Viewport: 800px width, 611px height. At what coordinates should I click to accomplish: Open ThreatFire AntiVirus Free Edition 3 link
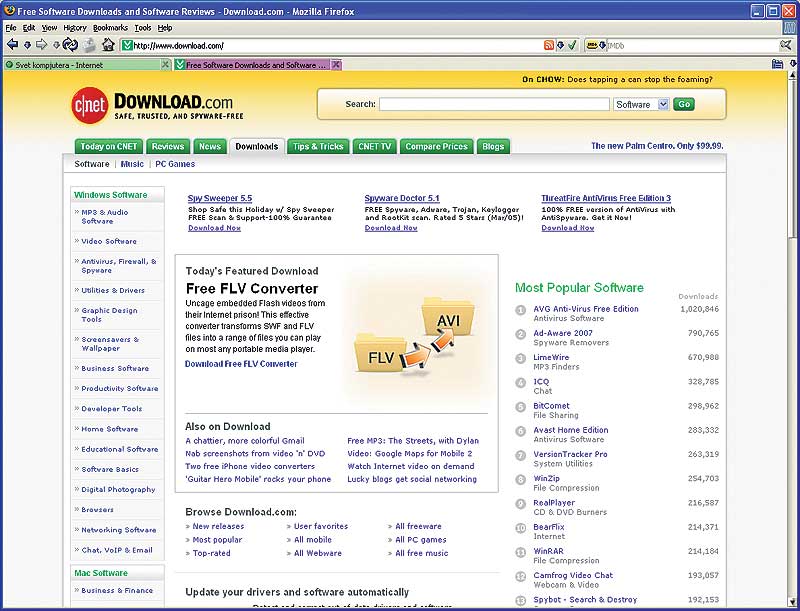click(606, 198)
